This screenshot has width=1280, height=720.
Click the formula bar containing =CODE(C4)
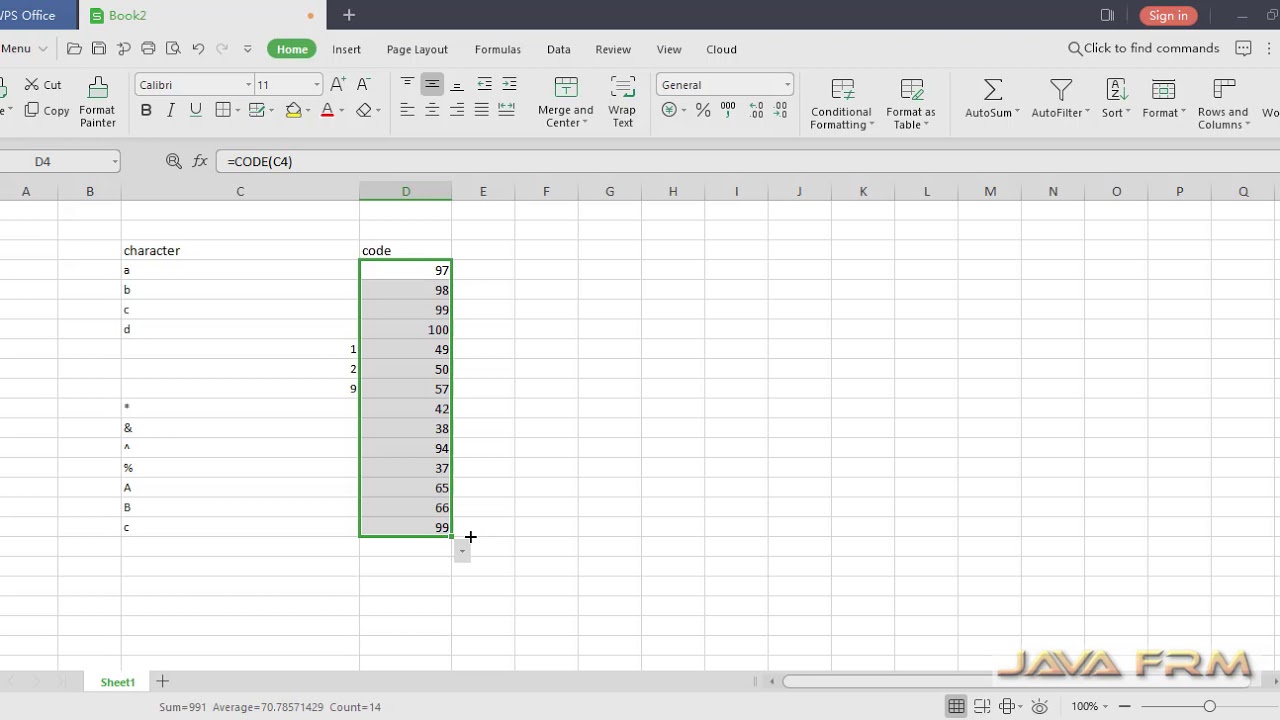(747, 161)
